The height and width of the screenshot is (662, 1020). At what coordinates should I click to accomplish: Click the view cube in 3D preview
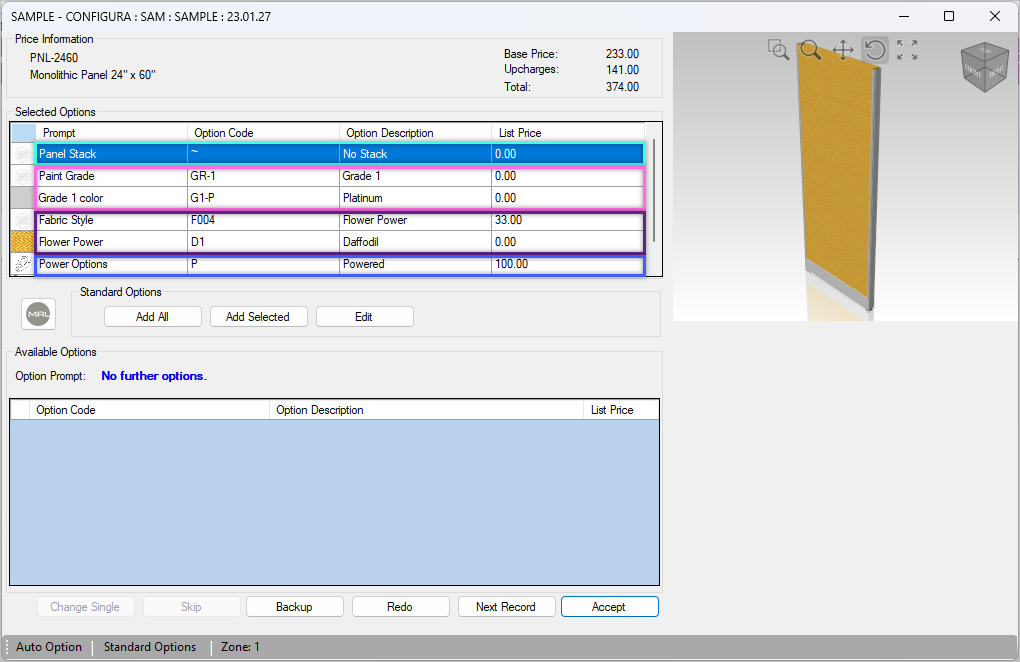pos(985,67)
